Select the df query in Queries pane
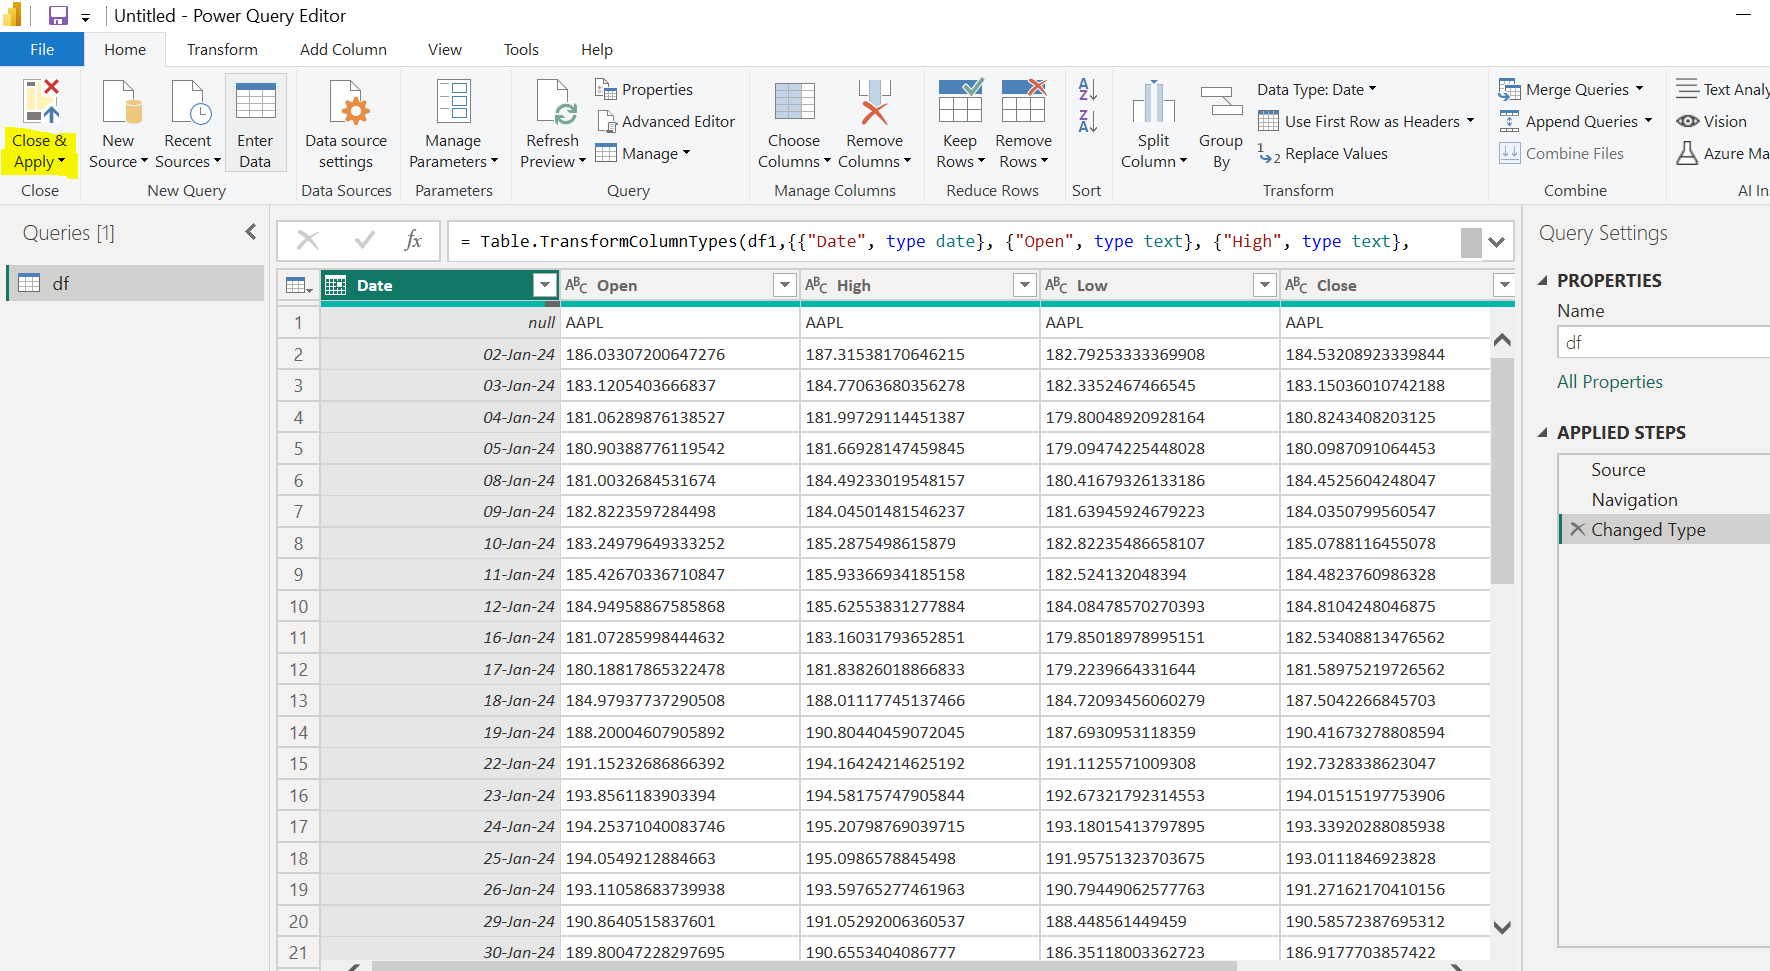 point(60,283)
